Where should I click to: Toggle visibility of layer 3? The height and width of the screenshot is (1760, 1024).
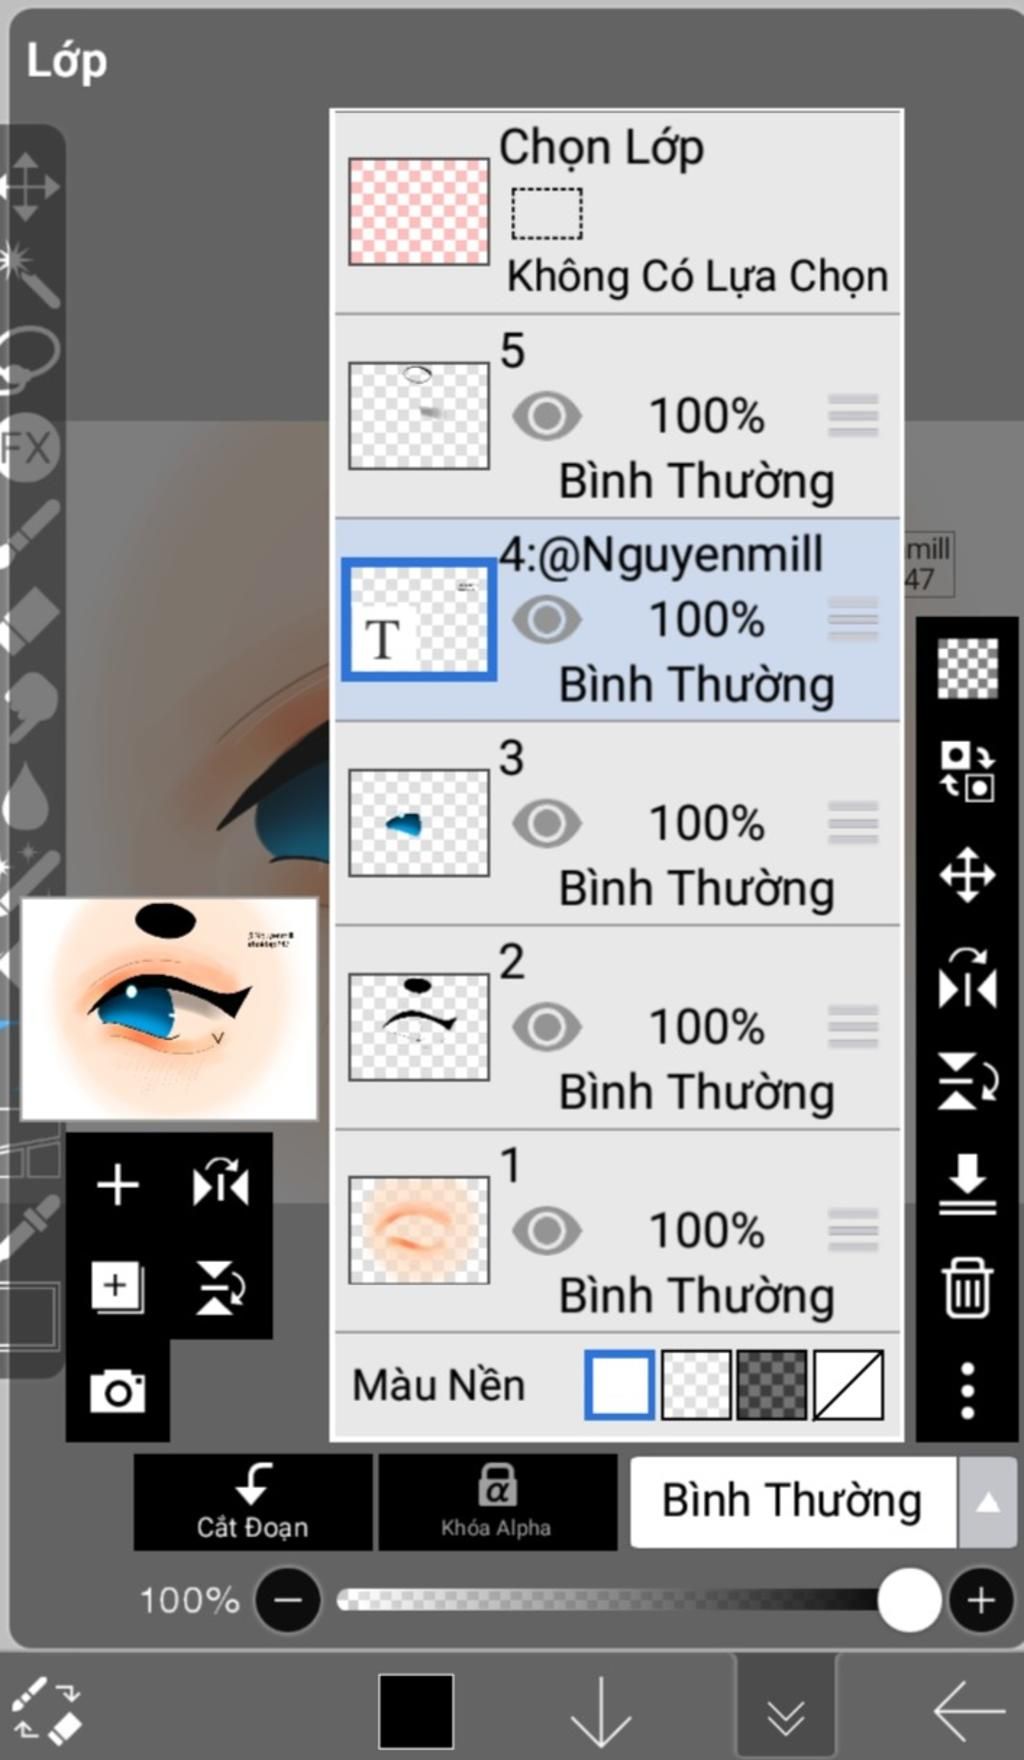pyautogui.click(x=547, y=823)
